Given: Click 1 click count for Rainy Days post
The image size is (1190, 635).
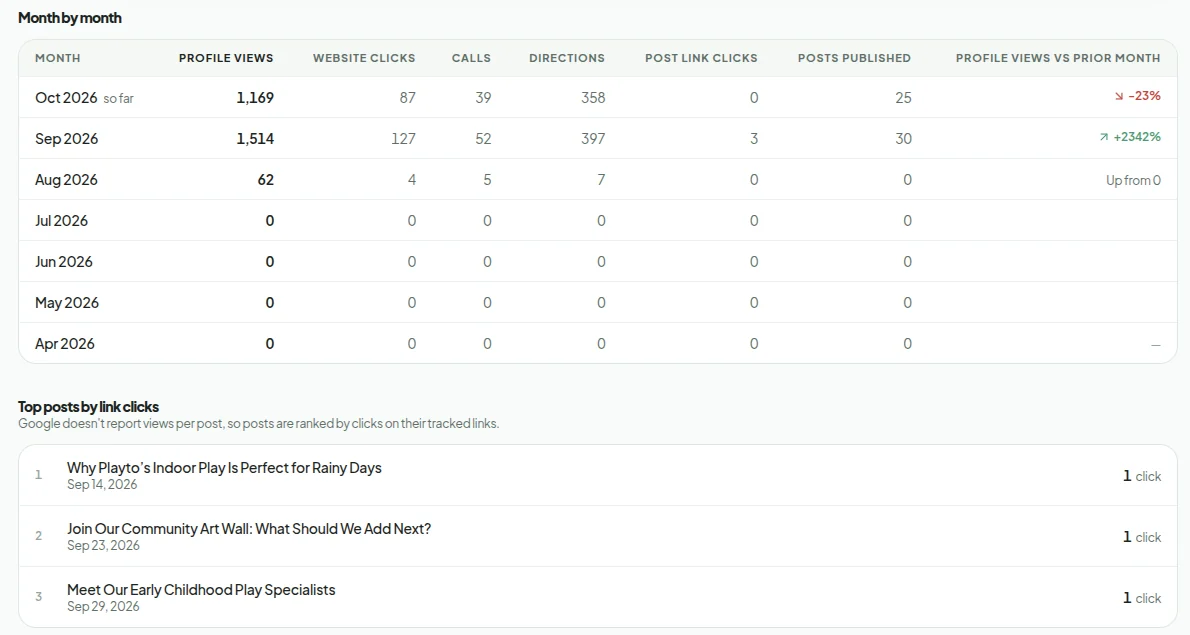Looking at the screenshot, I should [x=1142, y=476].
